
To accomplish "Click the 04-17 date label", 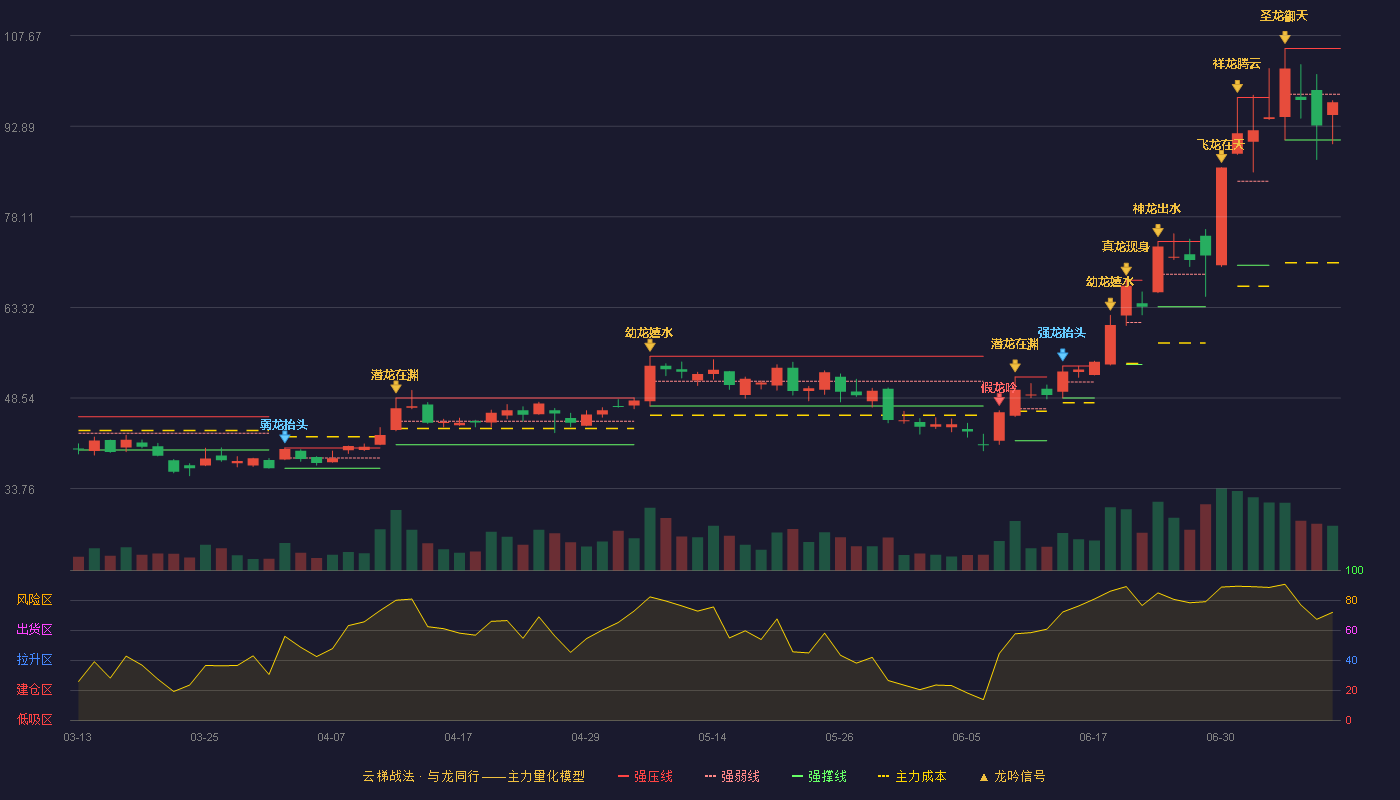I will (459, 737).
